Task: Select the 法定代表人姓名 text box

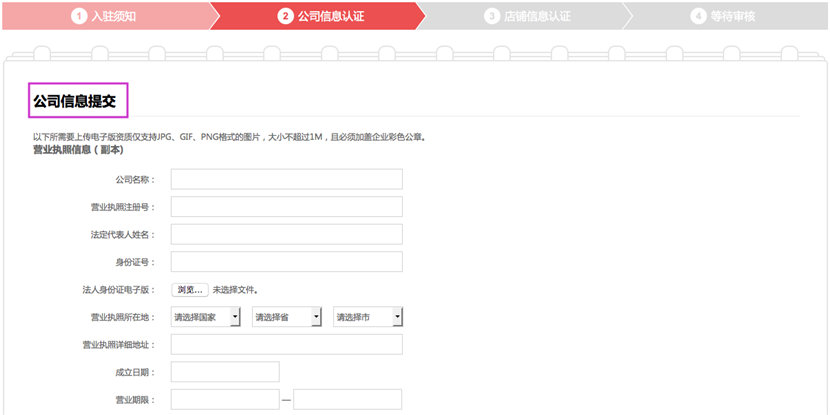Action: tap(286, 234)
